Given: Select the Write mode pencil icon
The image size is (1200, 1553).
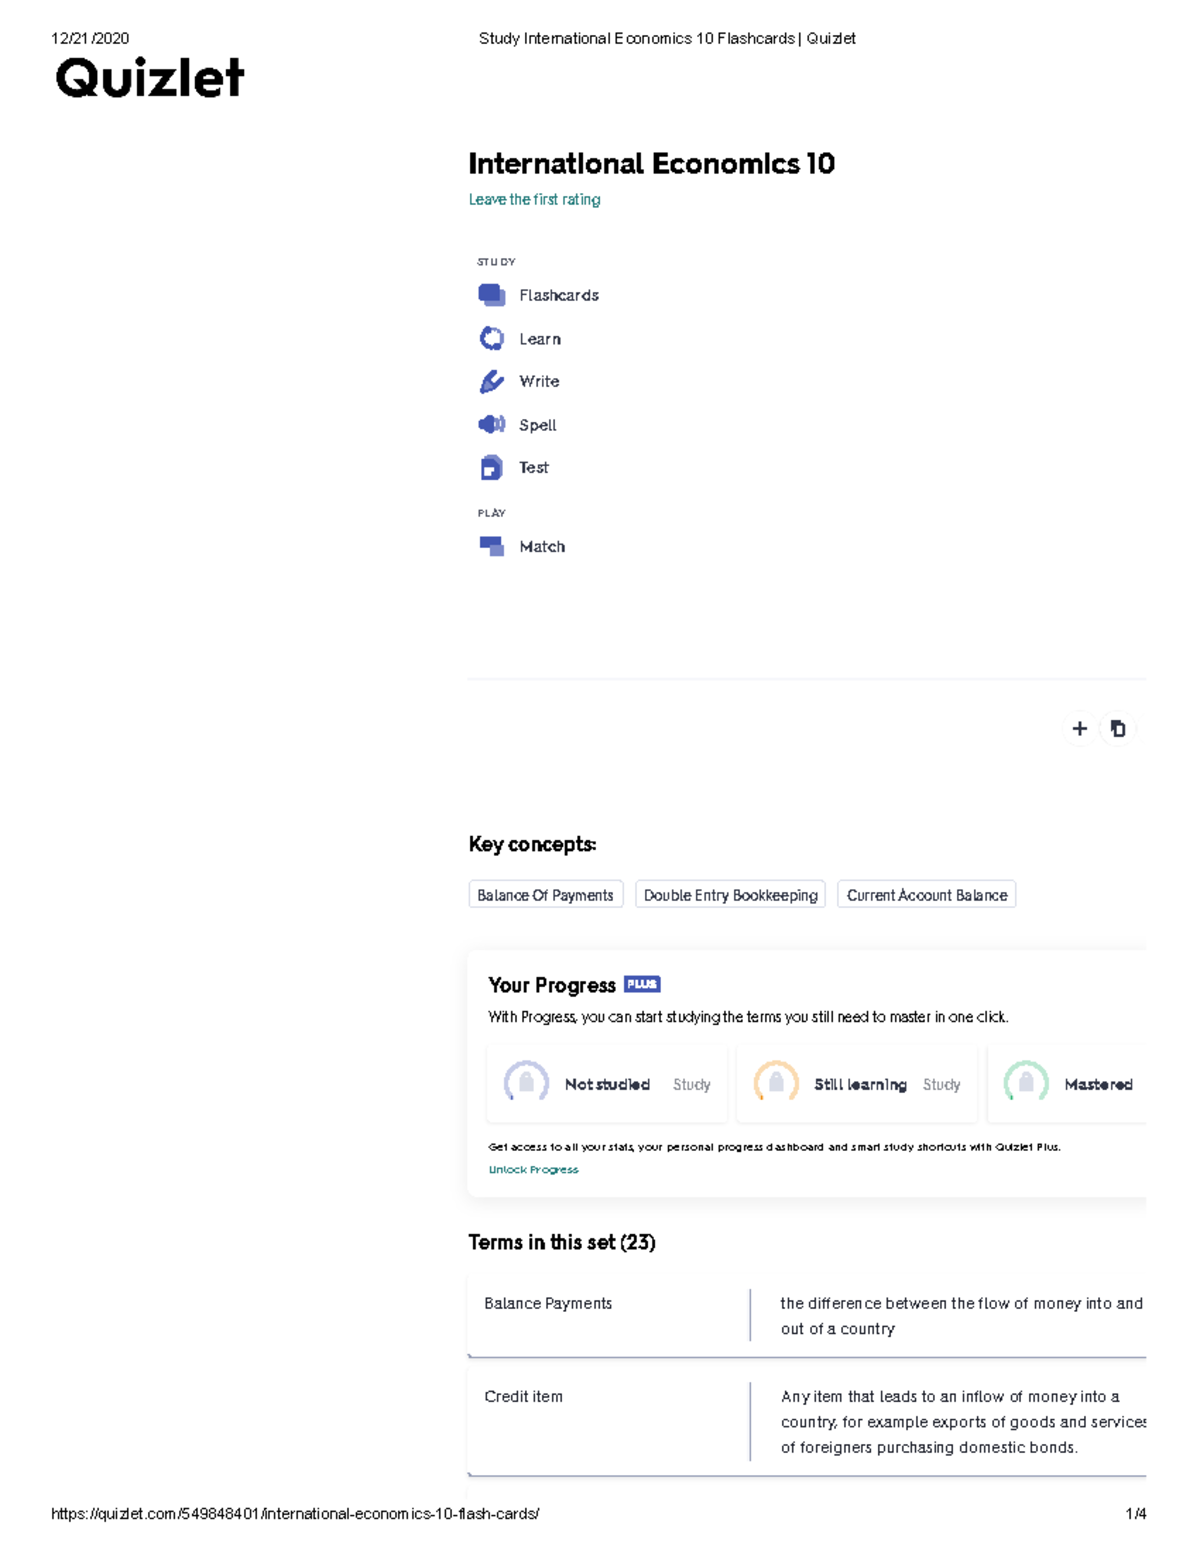Looking at the screenshot, I should (491, 381).
